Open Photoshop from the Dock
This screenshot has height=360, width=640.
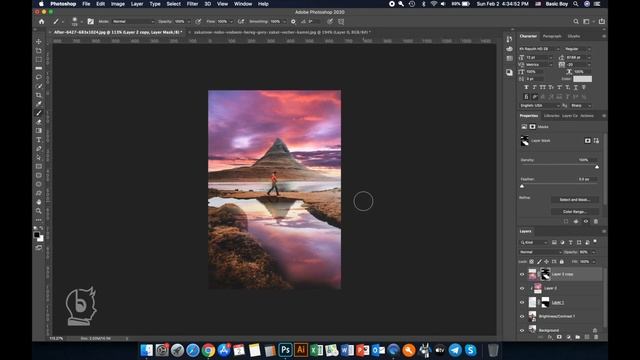point(285,350)
